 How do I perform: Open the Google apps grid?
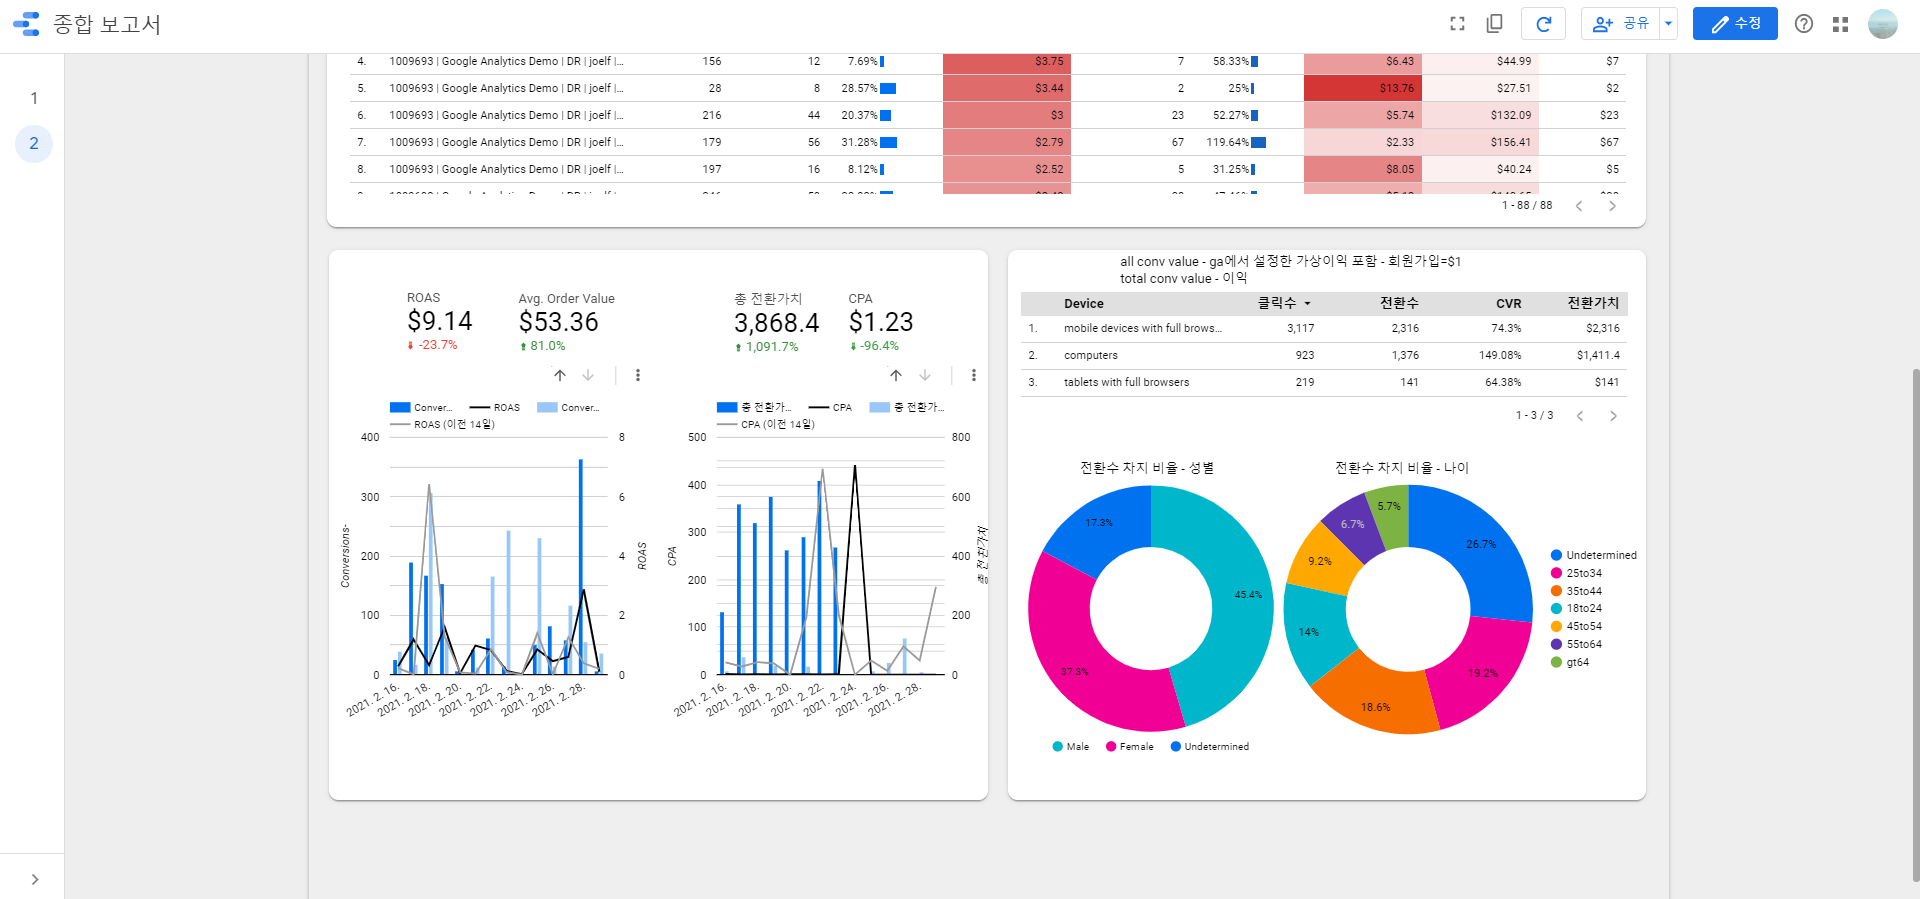1840,24
